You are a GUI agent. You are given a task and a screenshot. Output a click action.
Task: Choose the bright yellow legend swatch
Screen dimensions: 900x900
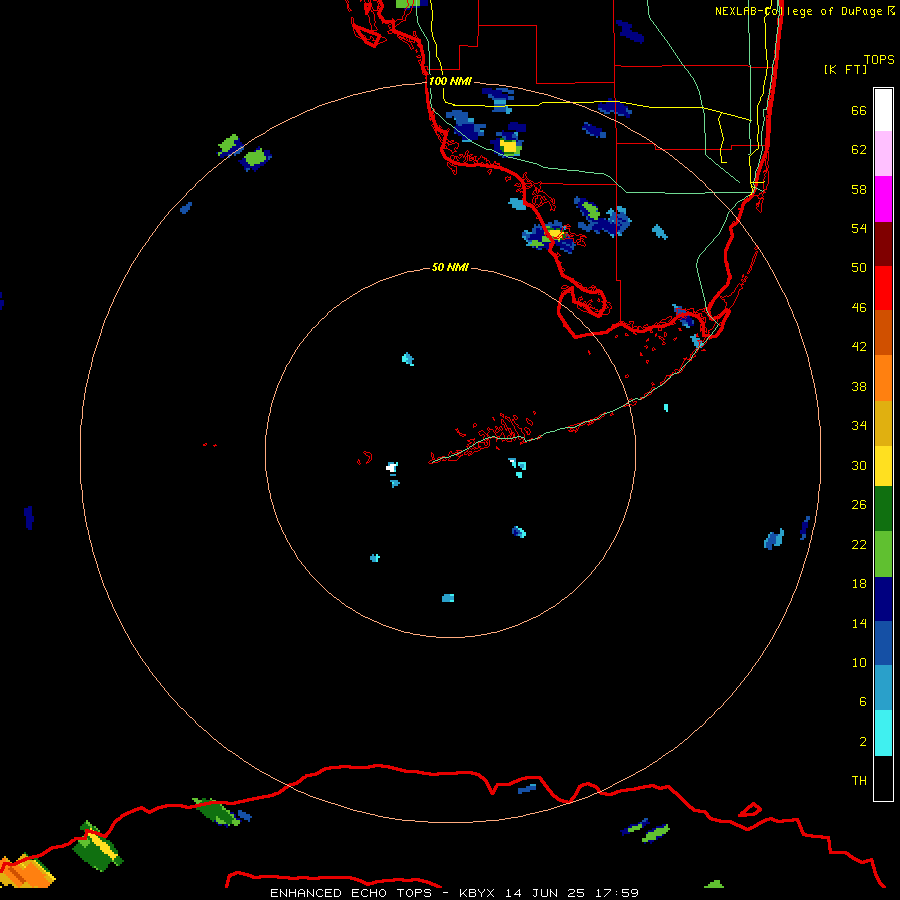(883, 466)
